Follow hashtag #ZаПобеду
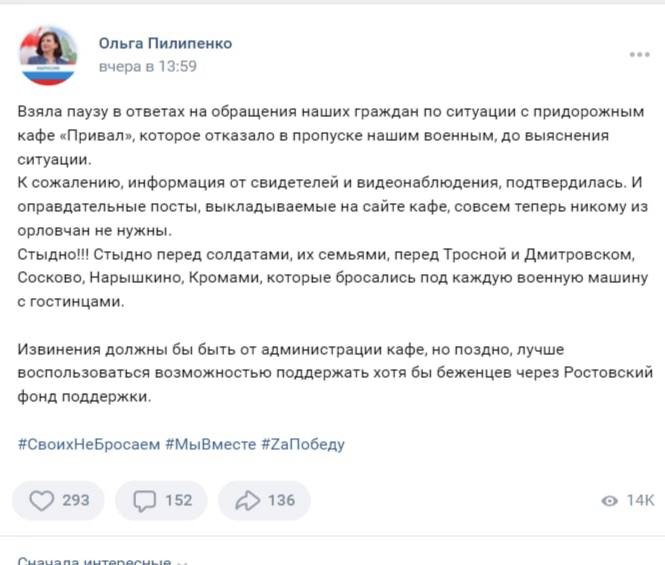The image size is (665, 565). 303,445
